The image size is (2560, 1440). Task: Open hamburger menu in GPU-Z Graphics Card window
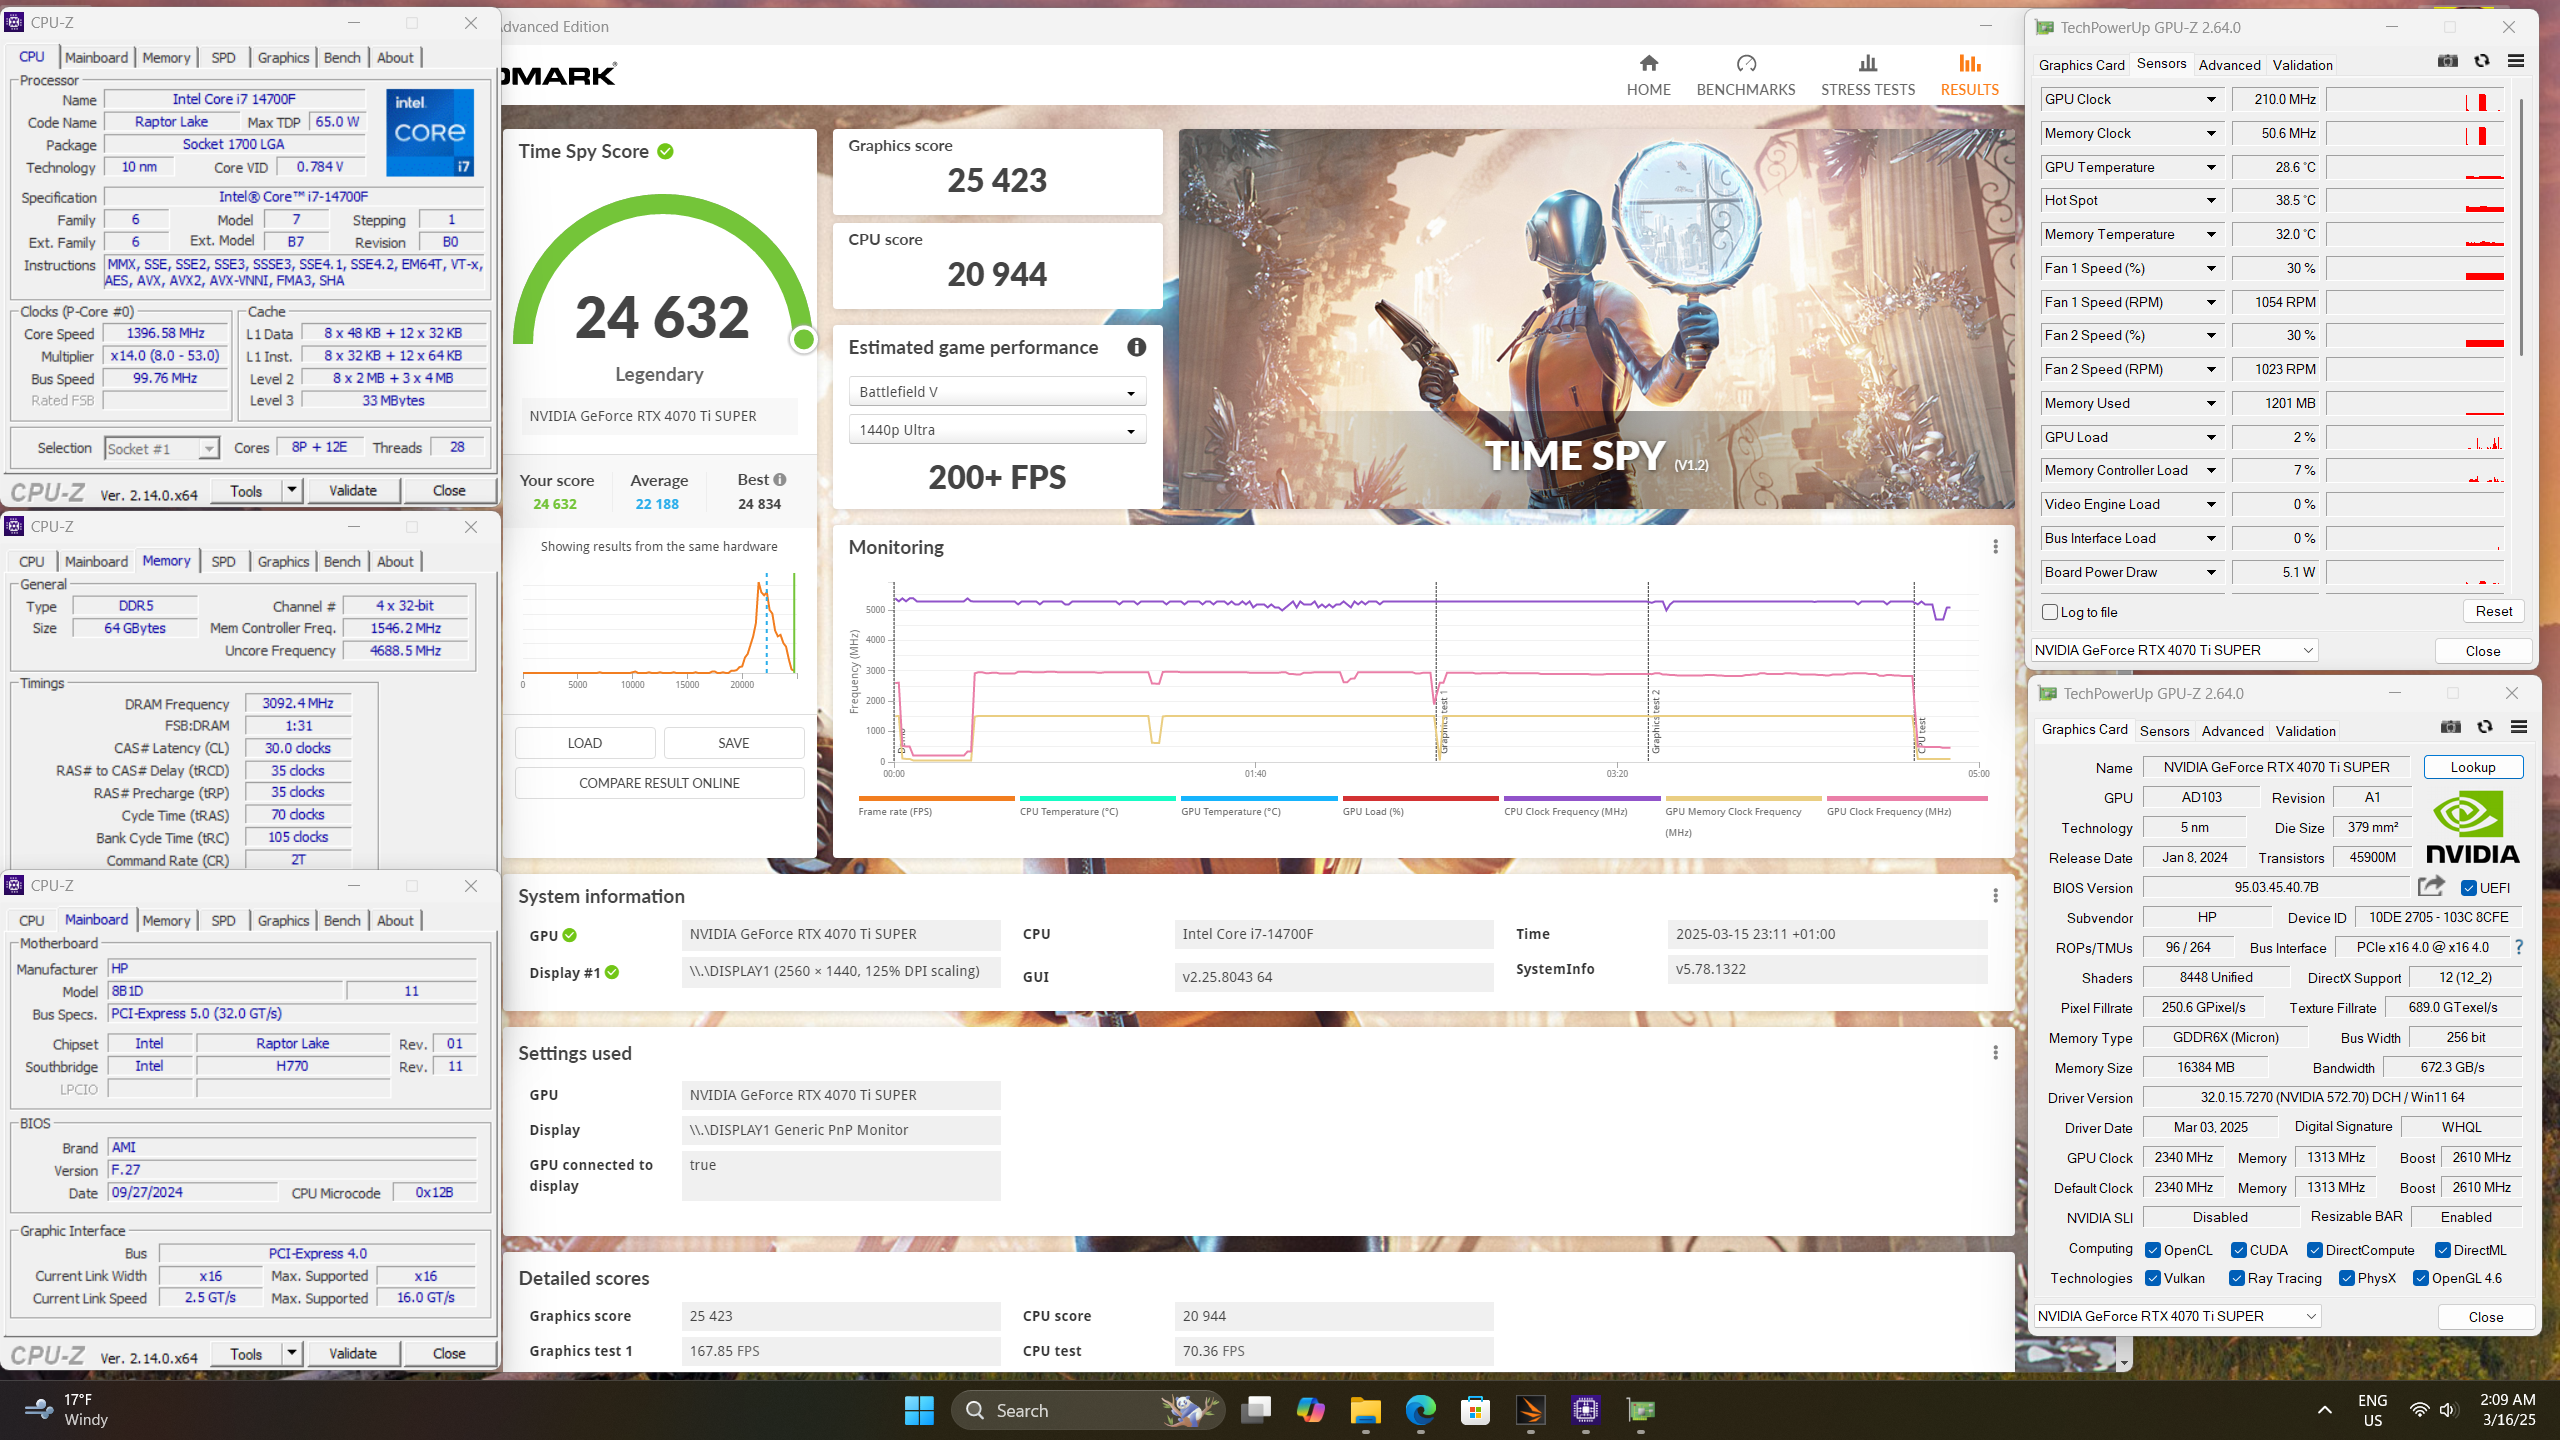2519,728
